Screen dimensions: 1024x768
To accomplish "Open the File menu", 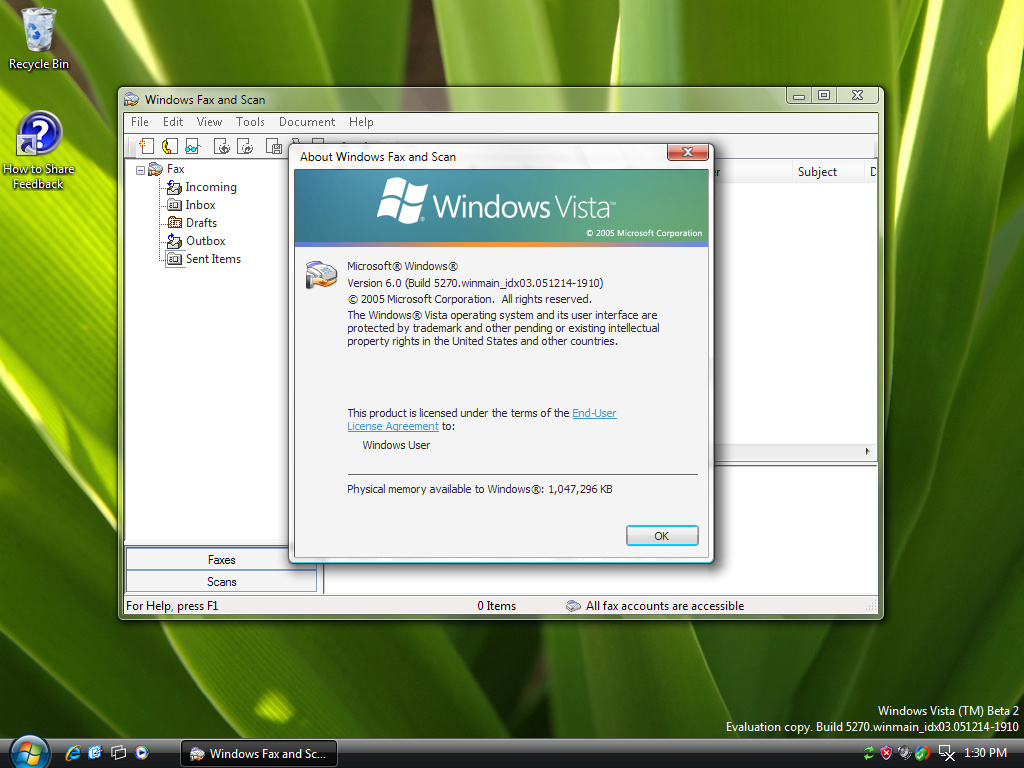I will pos(140,122).
